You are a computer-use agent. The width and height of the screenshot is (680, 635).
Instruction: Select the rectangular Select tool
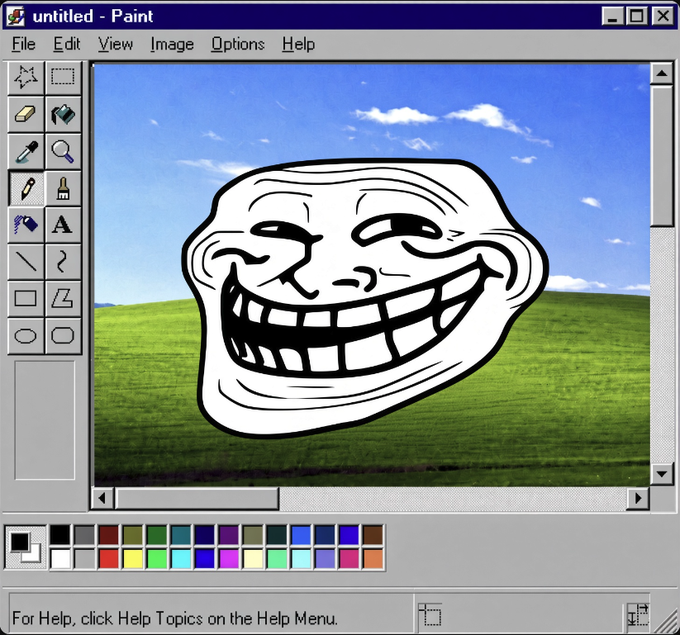click(x=63, y=78)
